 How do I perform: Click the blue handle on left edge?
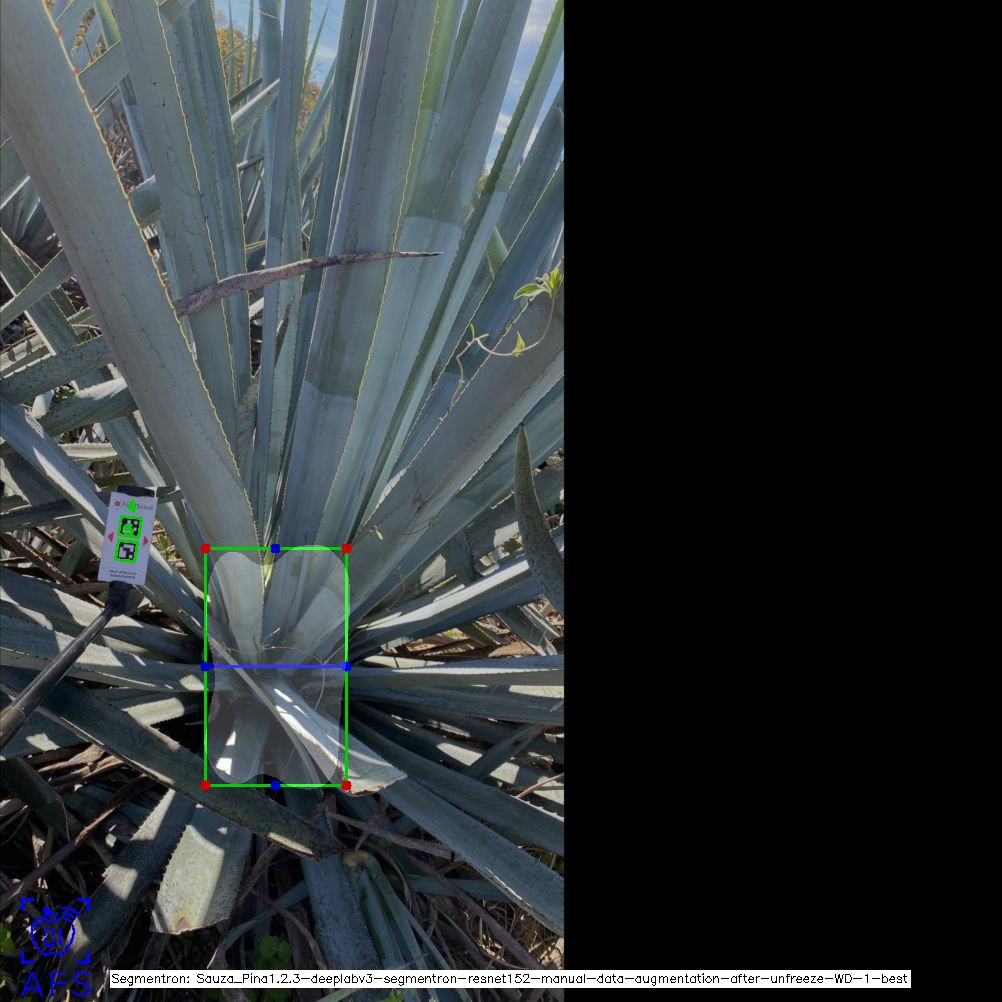[205, 667]
